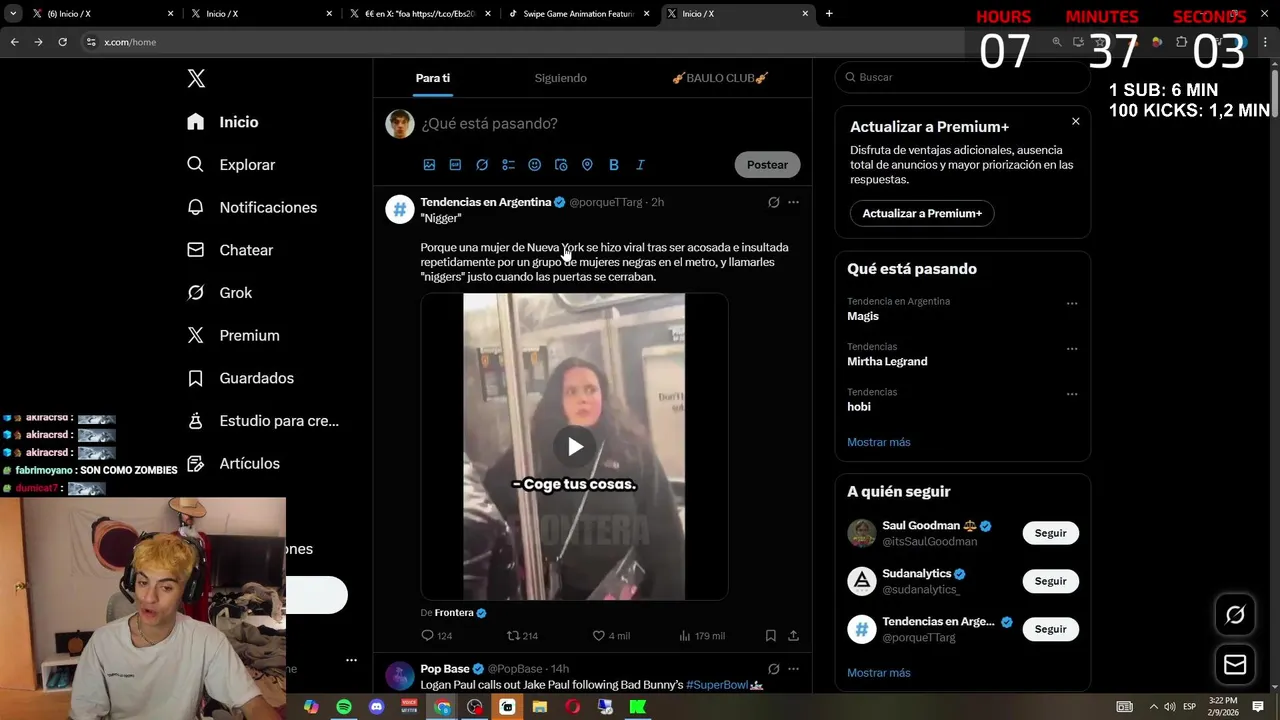Open options for Mirtha Legrand trend
This screenshot has width=1280, height=720.
[1072, 349]
